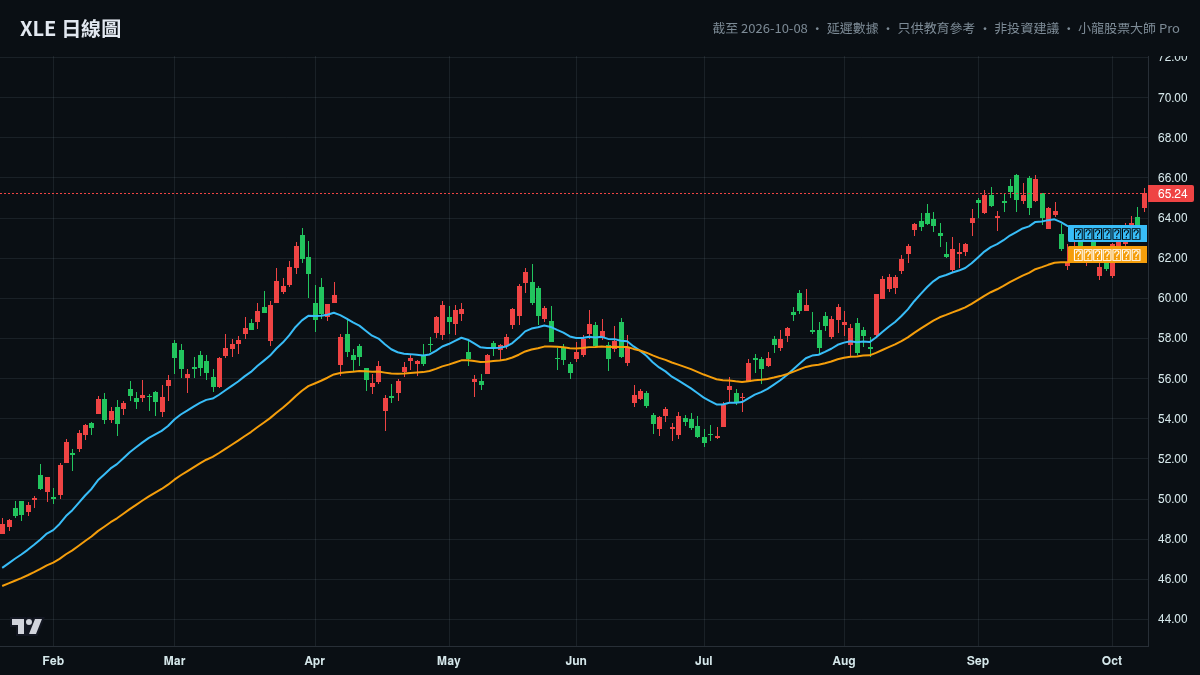This screenshot has height=675, width=1200.
Task: Click the 66.00 price axis value
Action: pos(1173,178)
